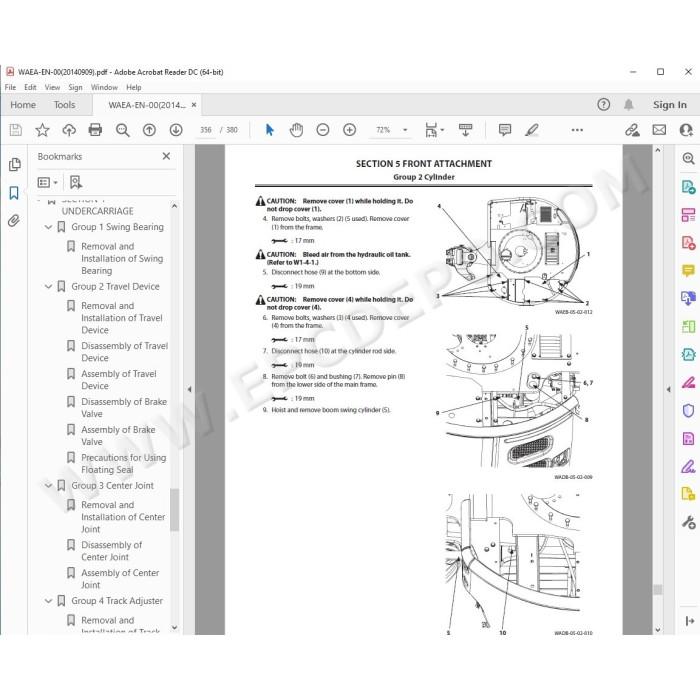Open Protect shield tool in right pane

point(688,410)
